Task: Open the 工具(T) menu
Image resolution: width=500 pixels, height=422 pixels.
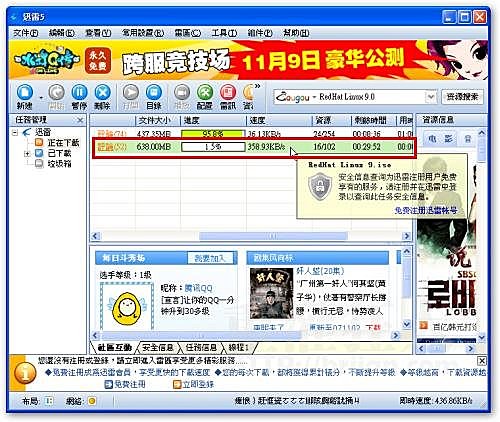Action: [224, 33]
